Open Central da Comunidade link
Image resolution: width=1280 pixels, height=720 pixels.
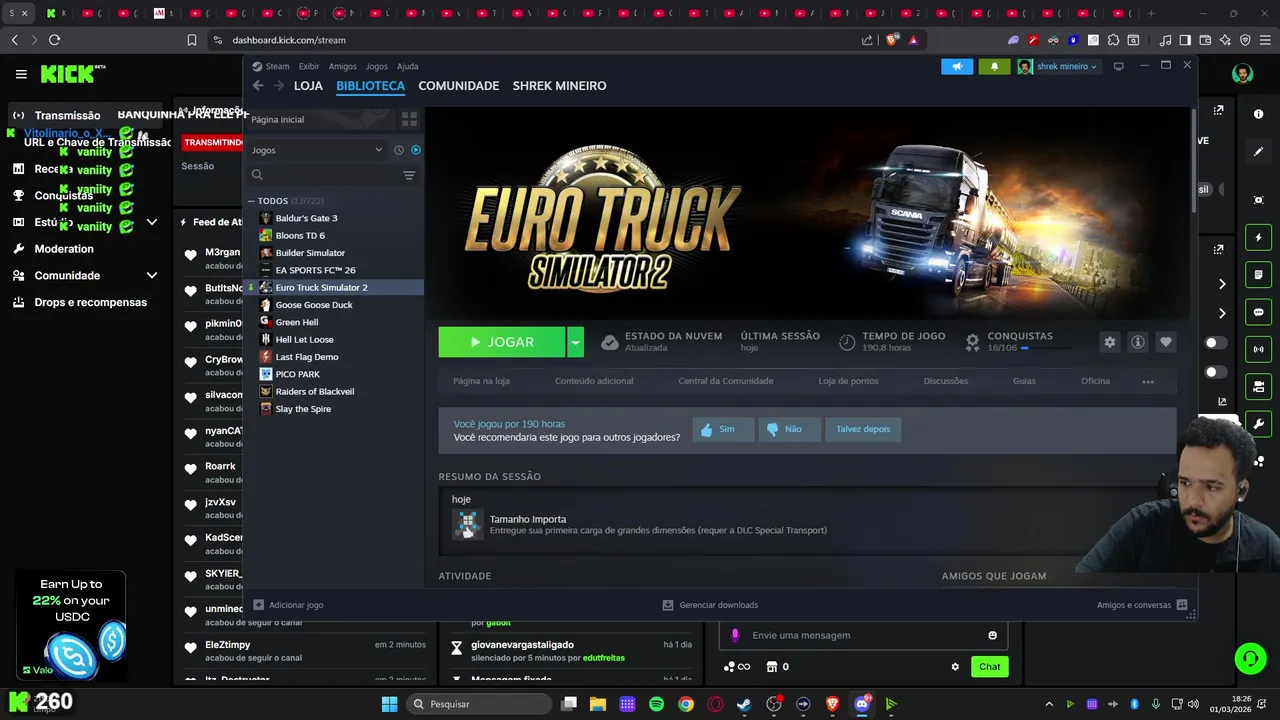pos(725,381)
